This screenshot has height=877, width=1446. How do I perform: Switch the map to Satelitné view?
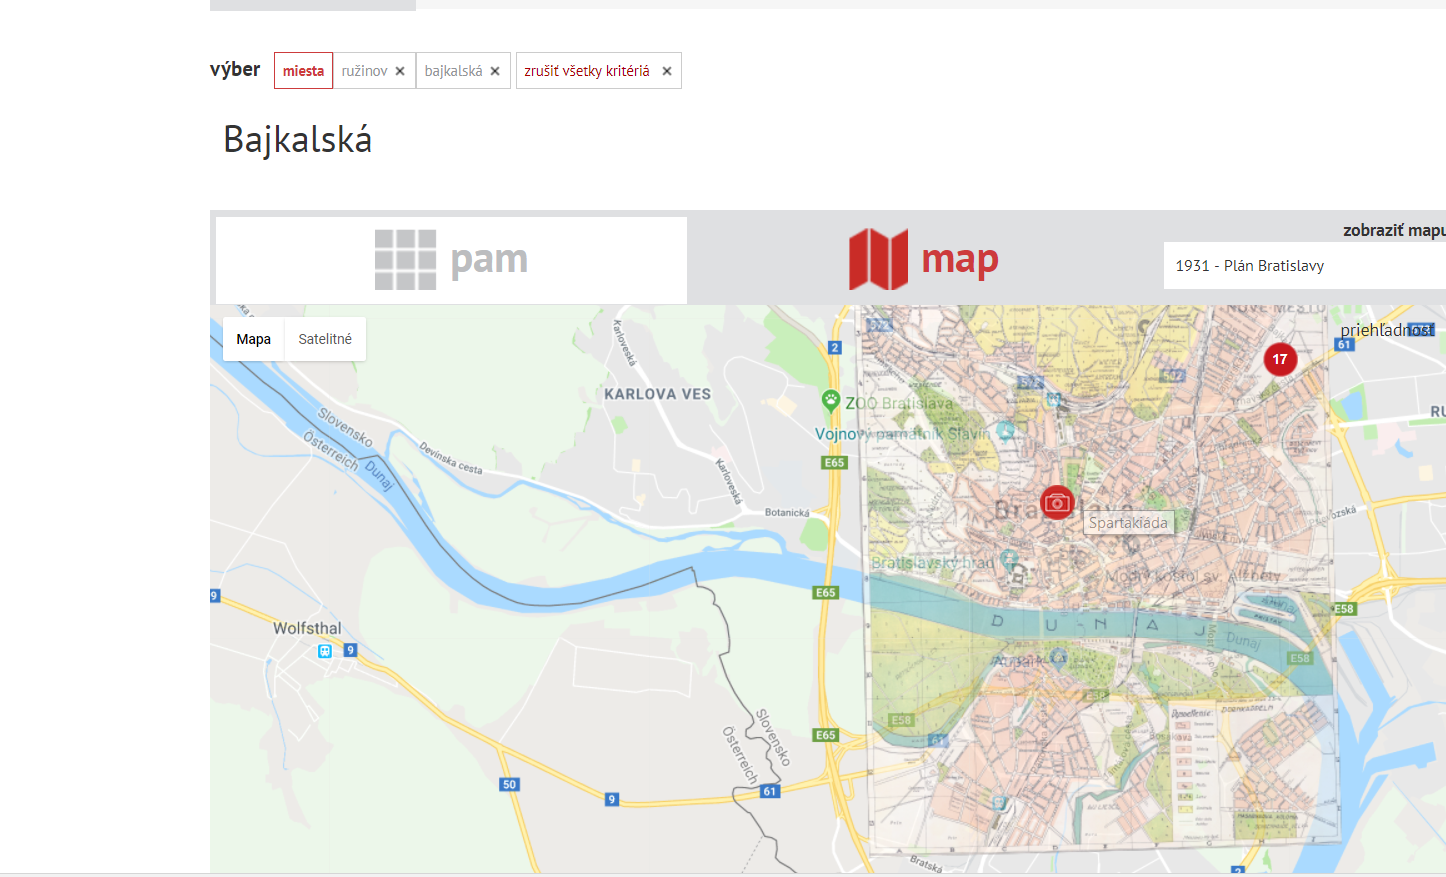tap(325, 339)
